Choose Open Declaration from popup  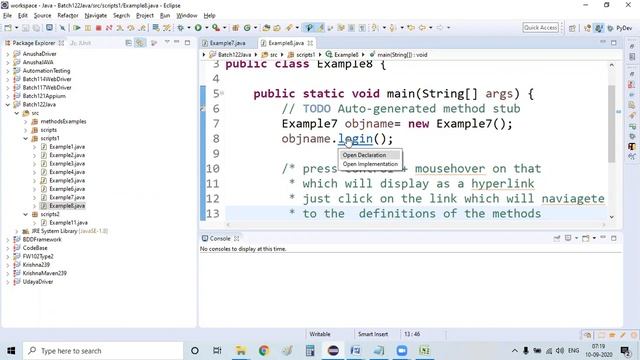coord(364,155)
